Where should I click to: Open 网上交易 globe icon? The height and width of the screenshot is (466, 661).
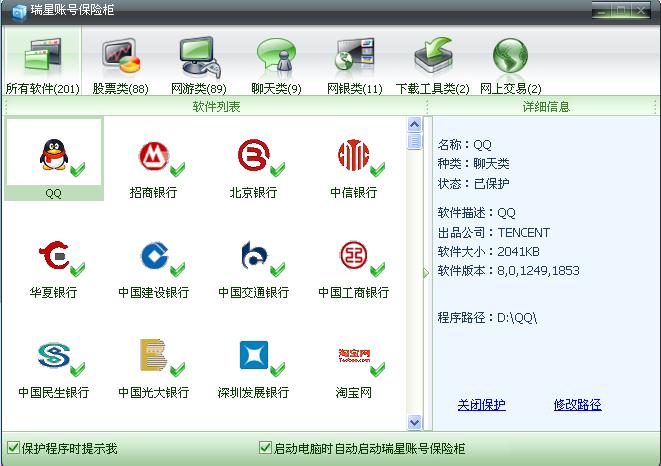(511, 55)
